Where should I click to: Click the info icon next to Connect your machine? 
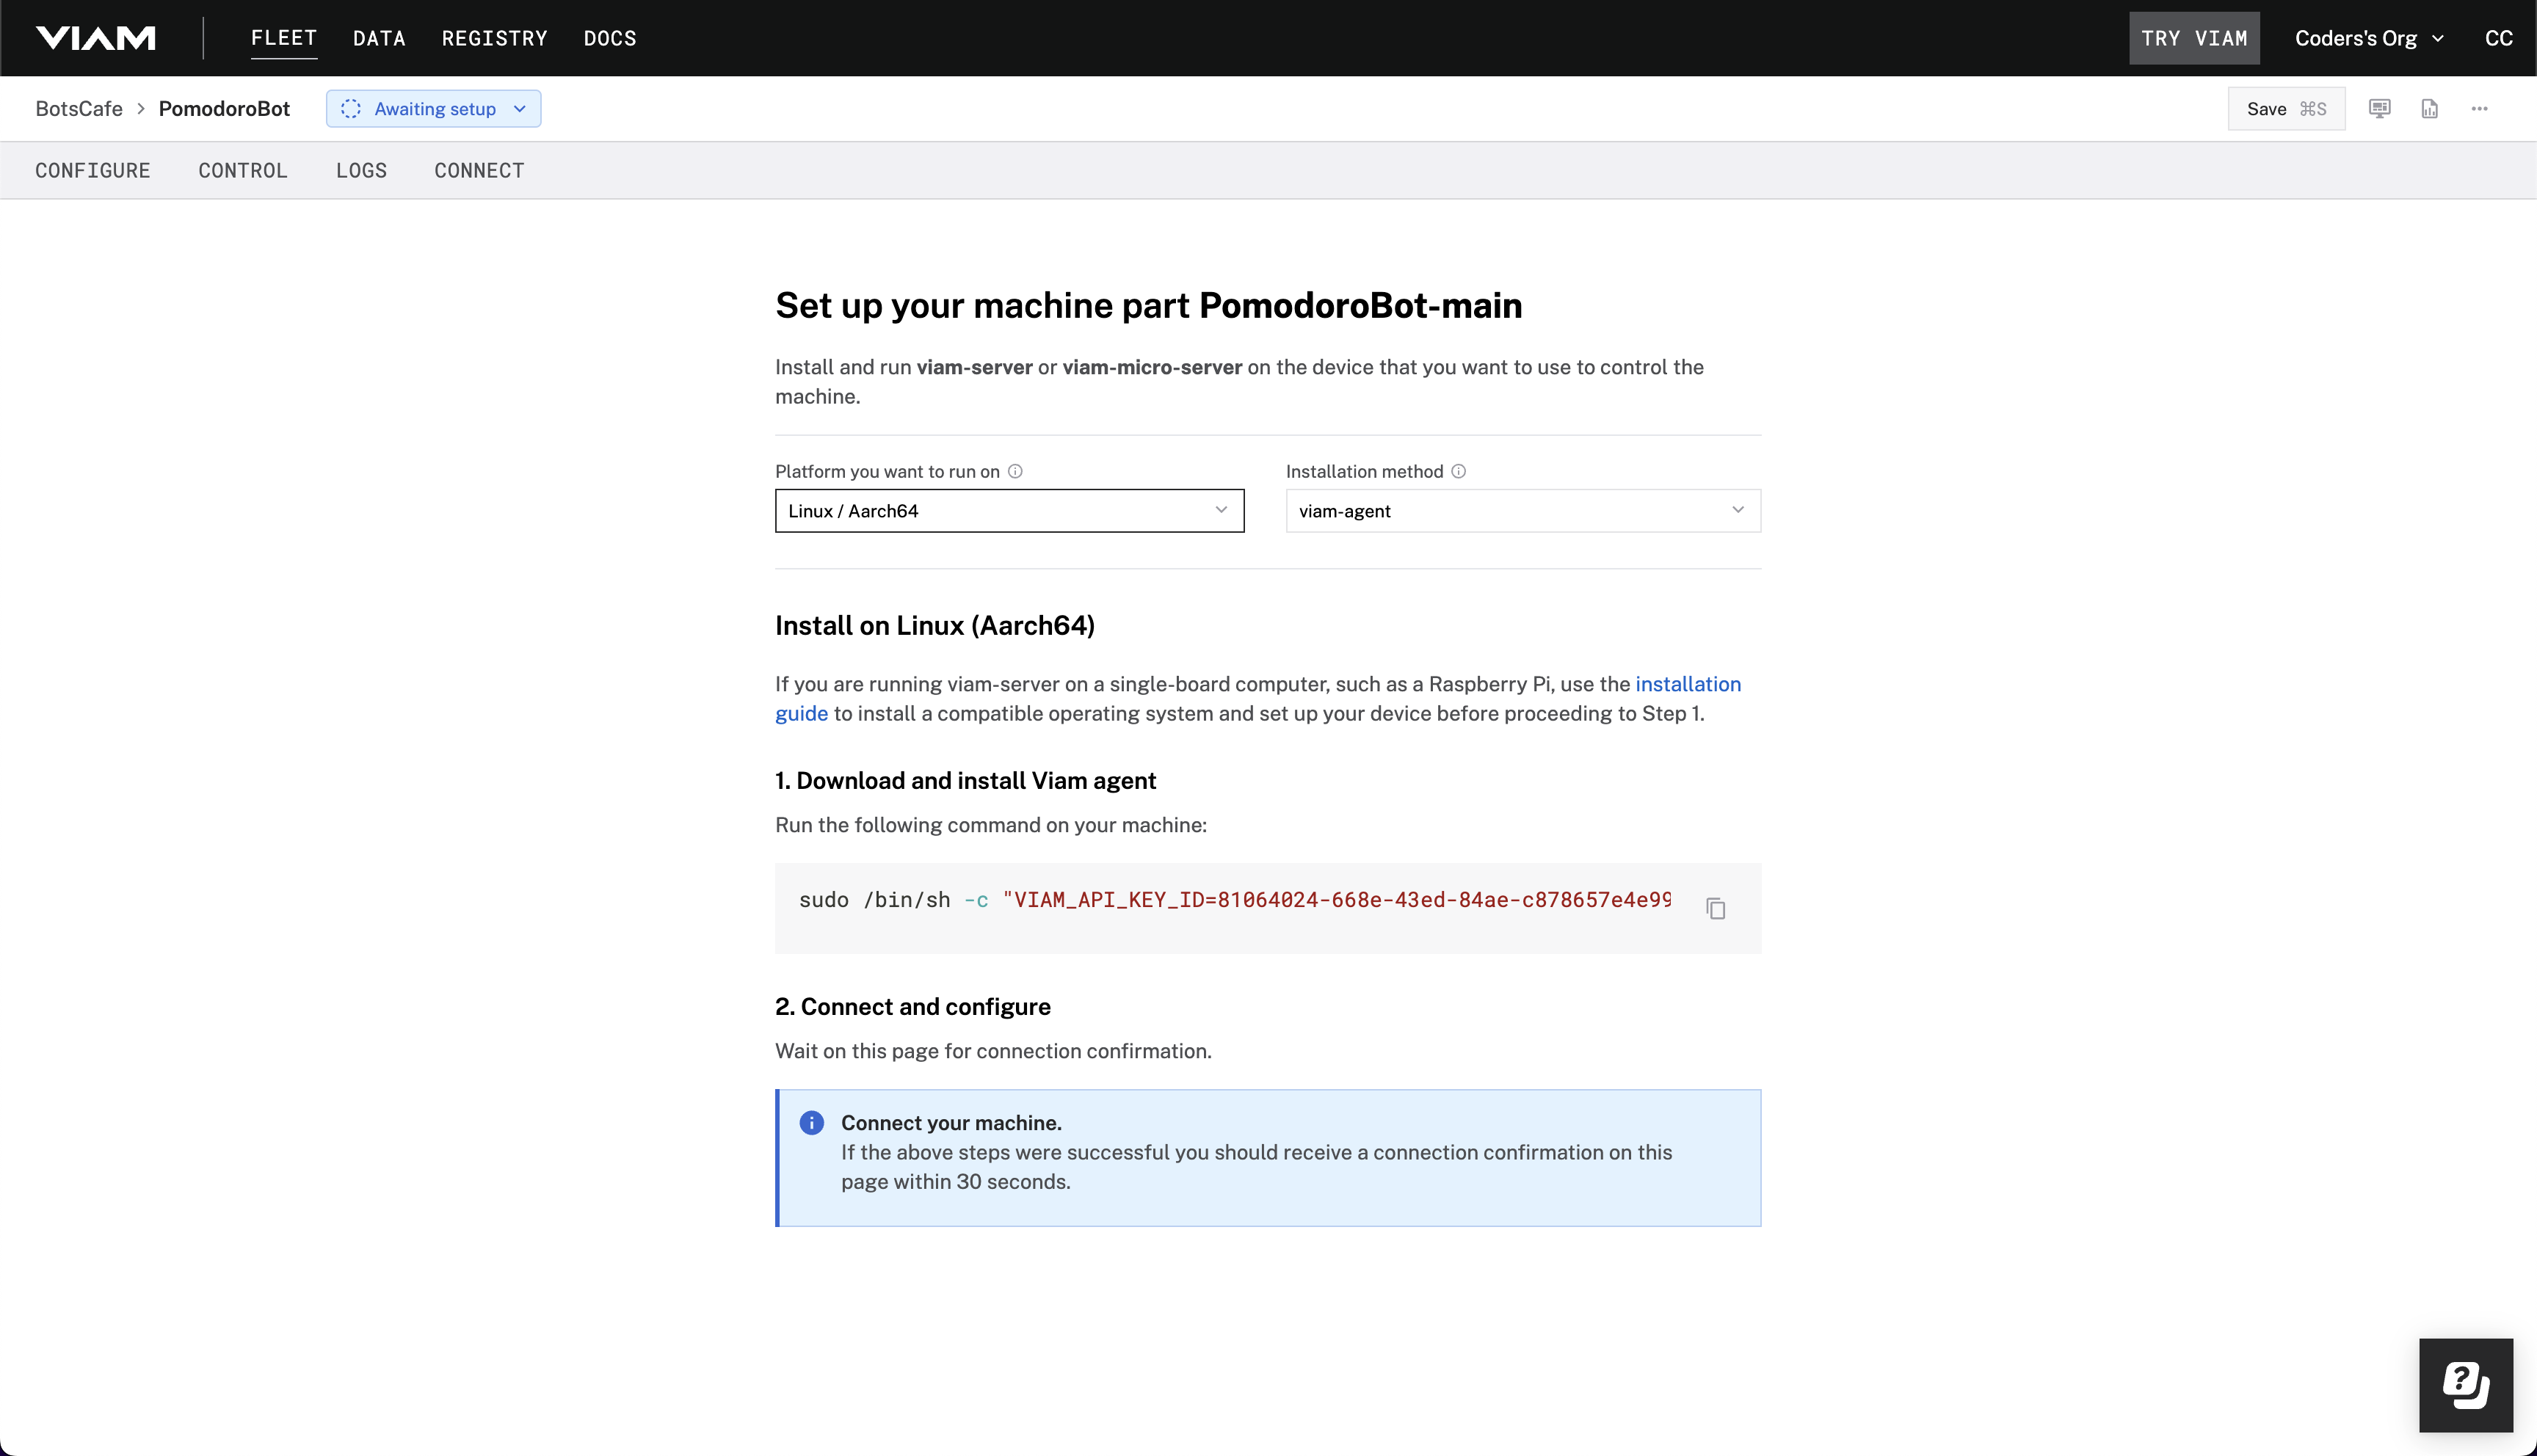tap(812, 1121)
